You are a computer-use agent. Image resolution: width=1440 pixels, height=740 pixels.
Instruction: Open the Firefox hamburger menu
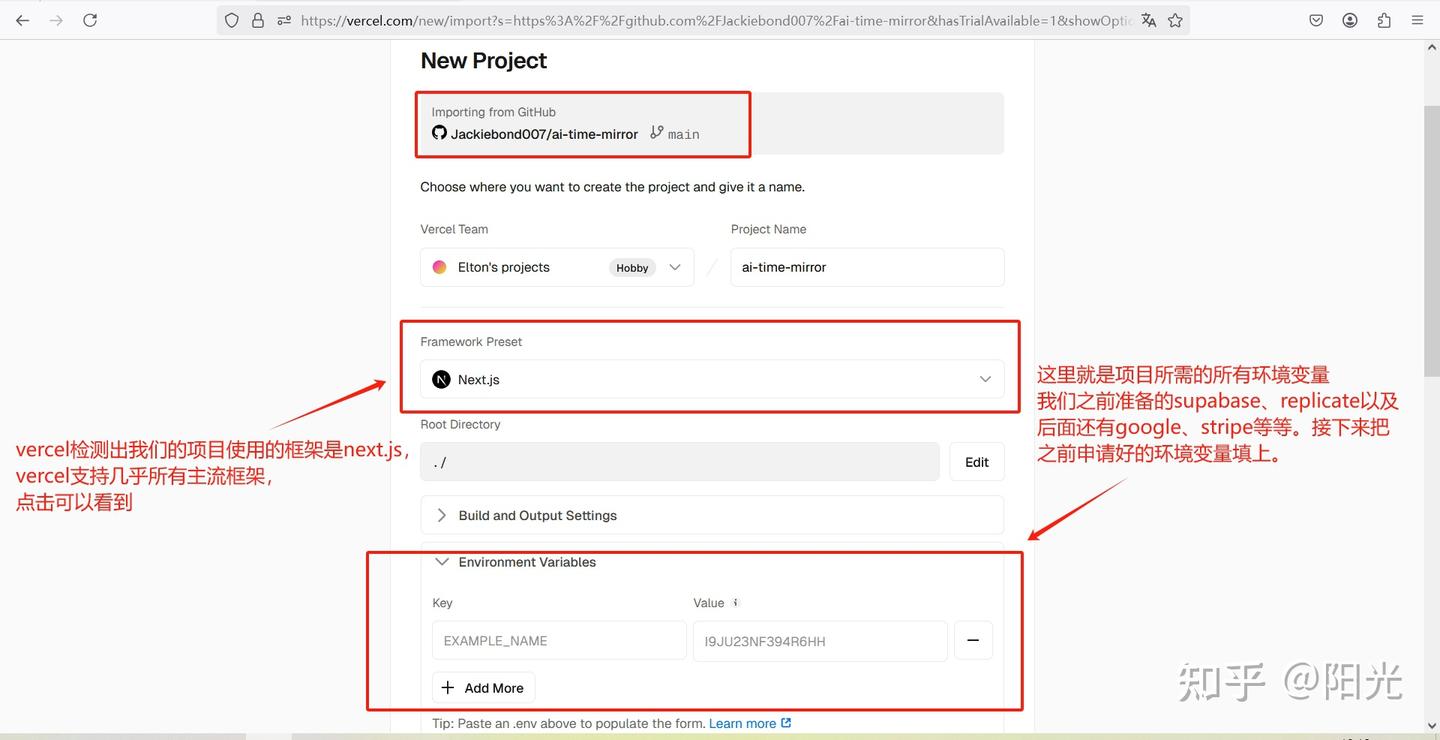coord(1417,19)
